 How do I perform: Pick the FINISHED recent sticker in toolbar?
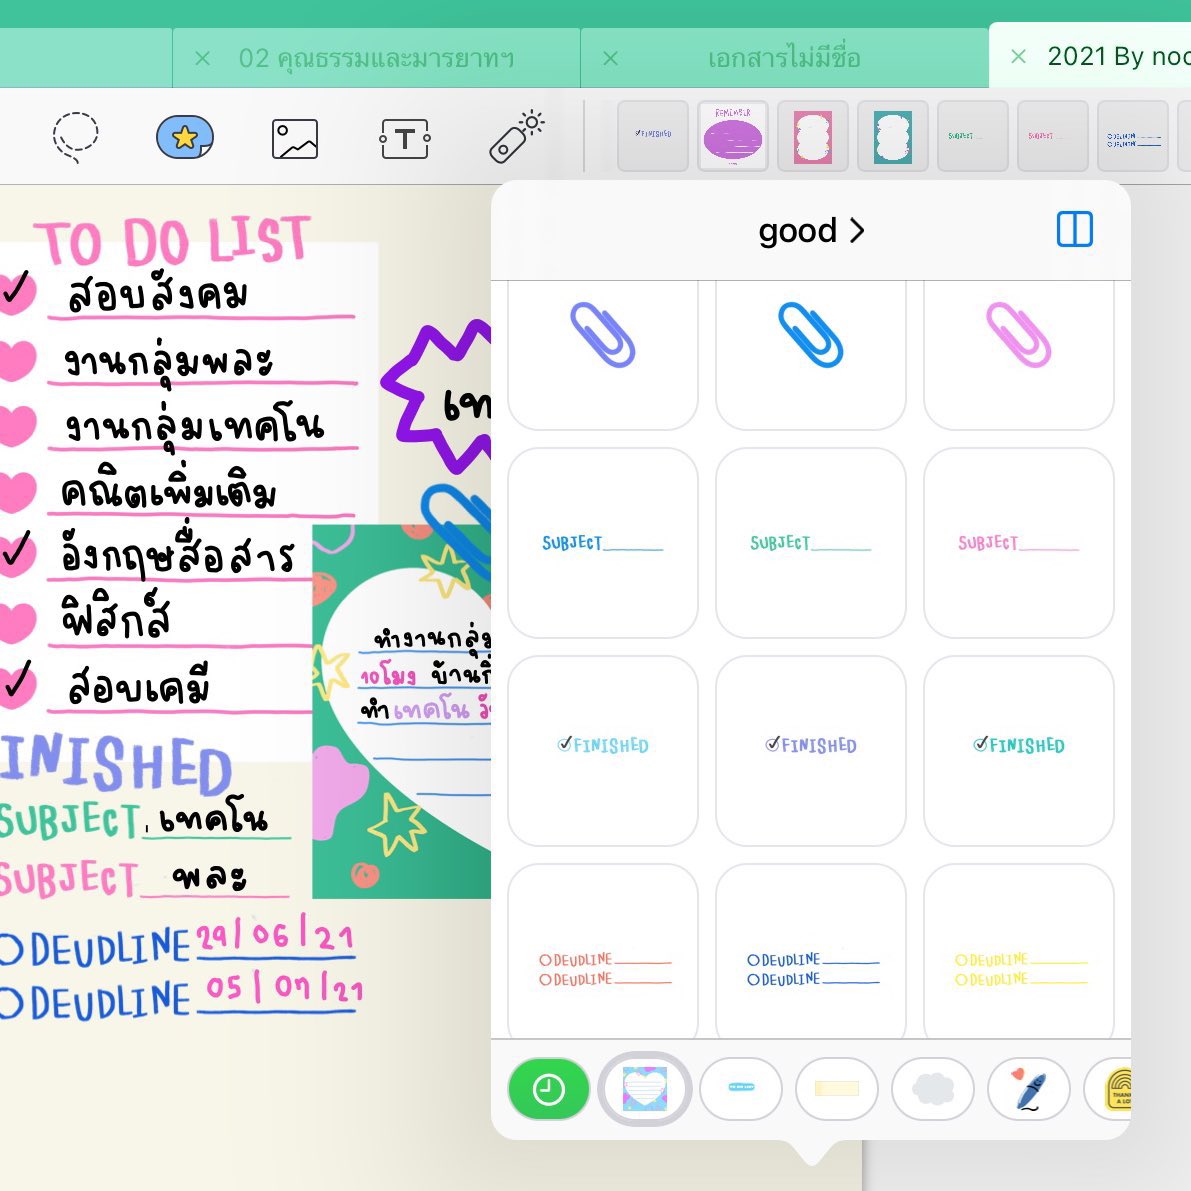click(652, 135)
